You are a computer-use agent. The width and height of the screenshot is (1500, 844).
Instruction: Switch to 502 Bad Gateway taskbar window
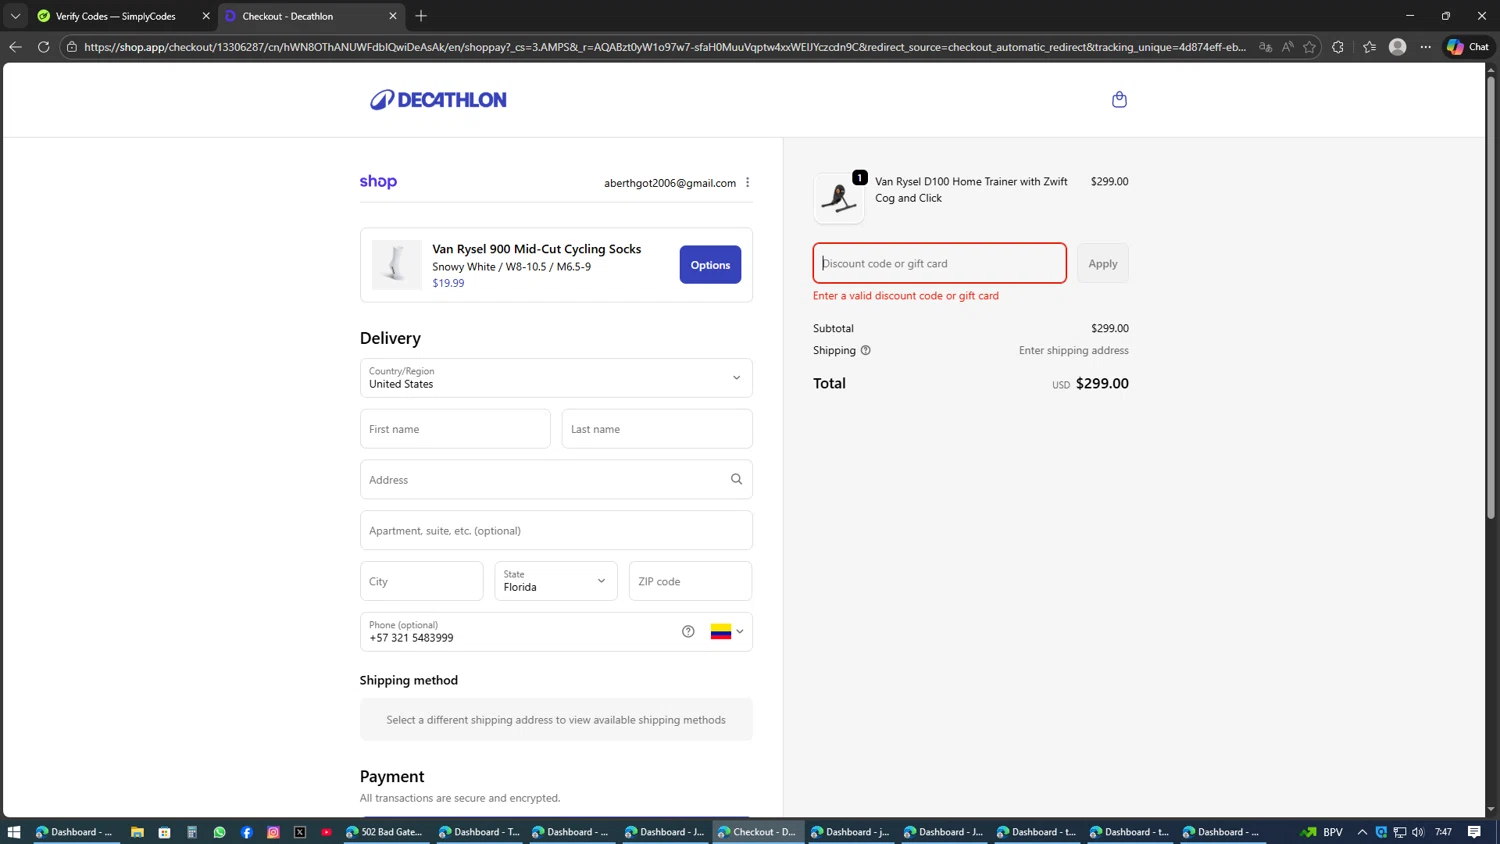tap(385, 832)
